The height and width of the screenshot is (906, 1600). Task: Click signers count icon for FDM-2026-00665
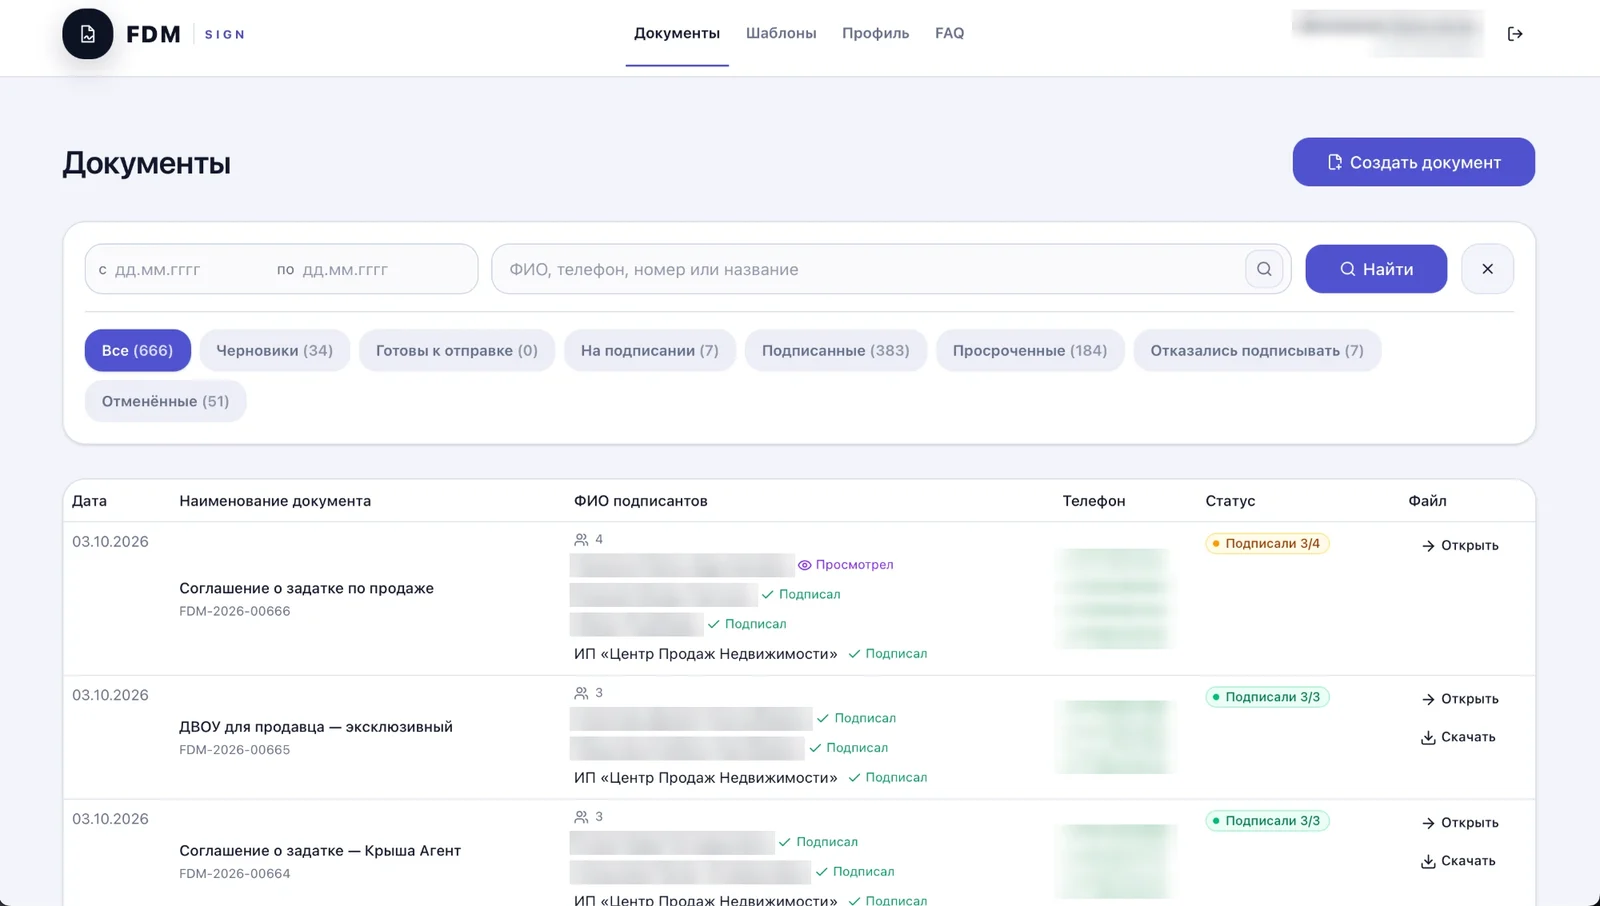581,693
